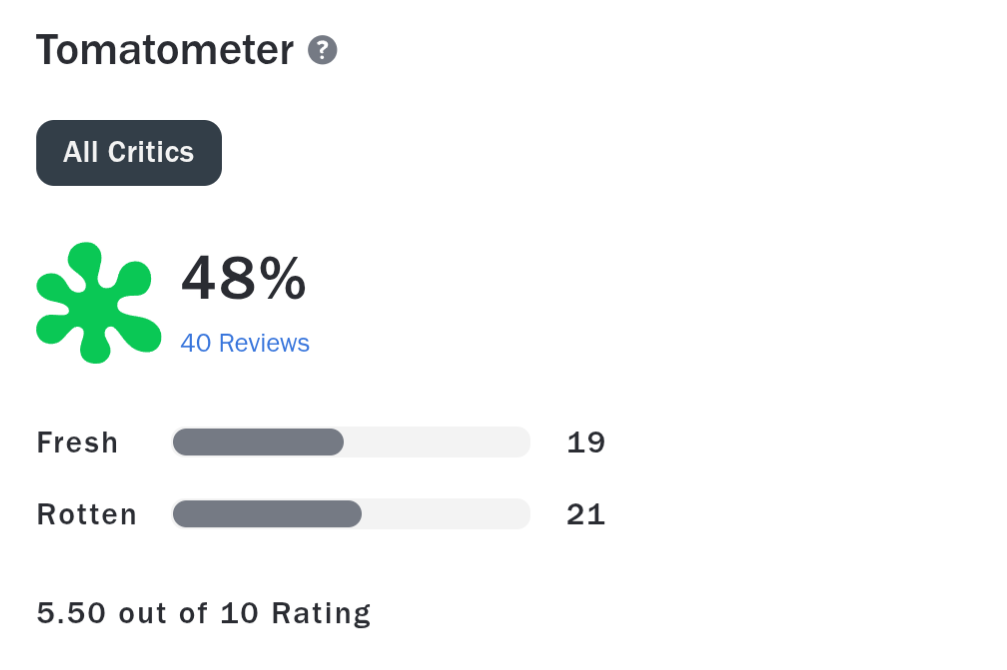Open the 40 Reviews link
Viewport: 1007px width, 670px height.
245,343
